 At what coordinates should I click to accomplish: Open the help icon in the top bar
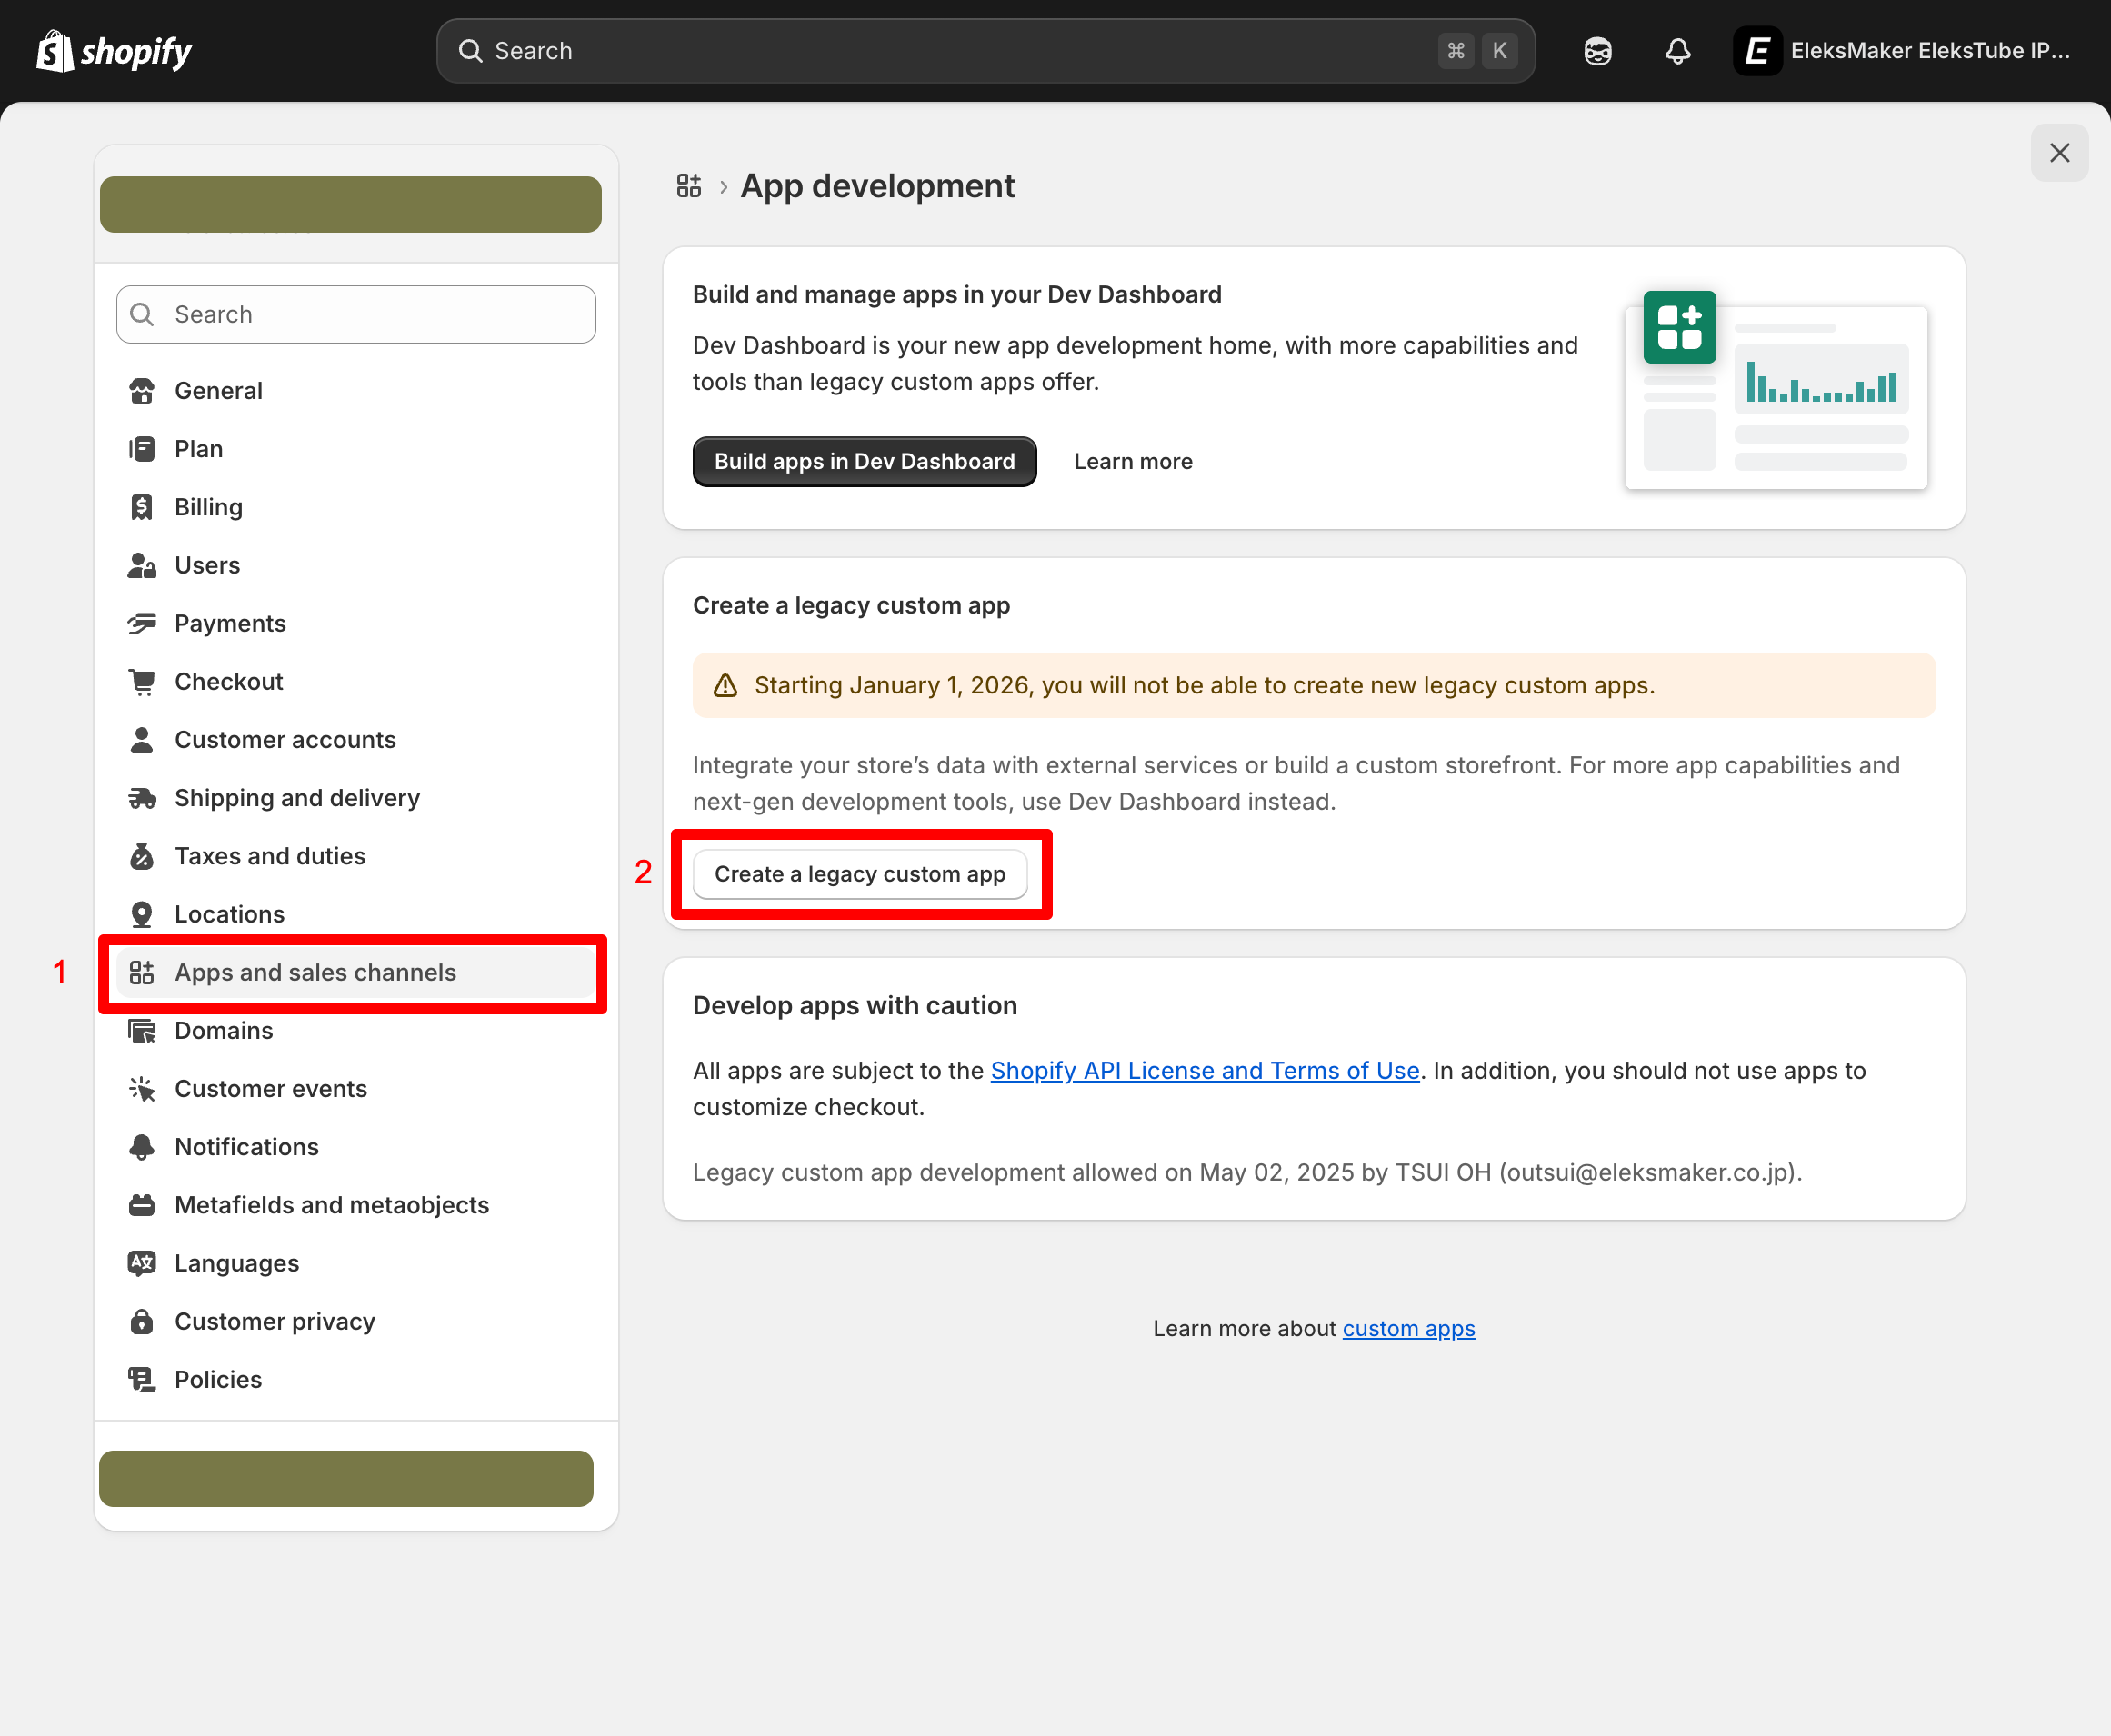click(x=1597, y=50)
